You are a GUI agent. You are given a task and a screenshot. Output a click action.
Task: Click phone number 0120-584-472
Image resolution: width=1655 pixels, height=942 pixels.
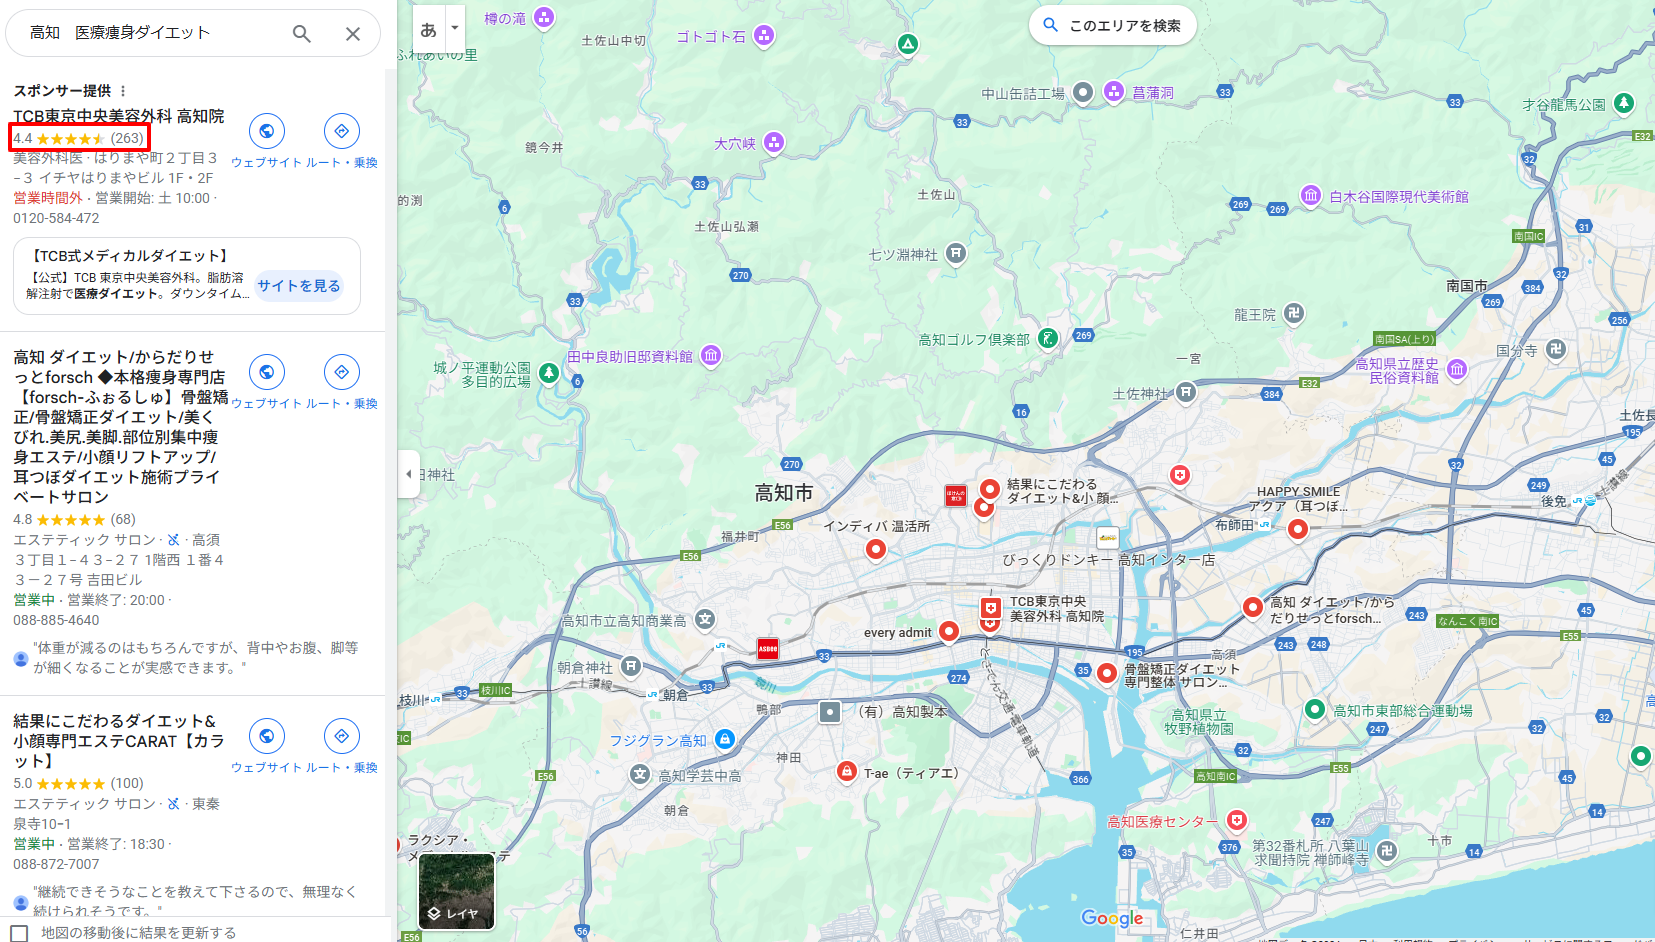pyautogui.click(x=56, y=218)
